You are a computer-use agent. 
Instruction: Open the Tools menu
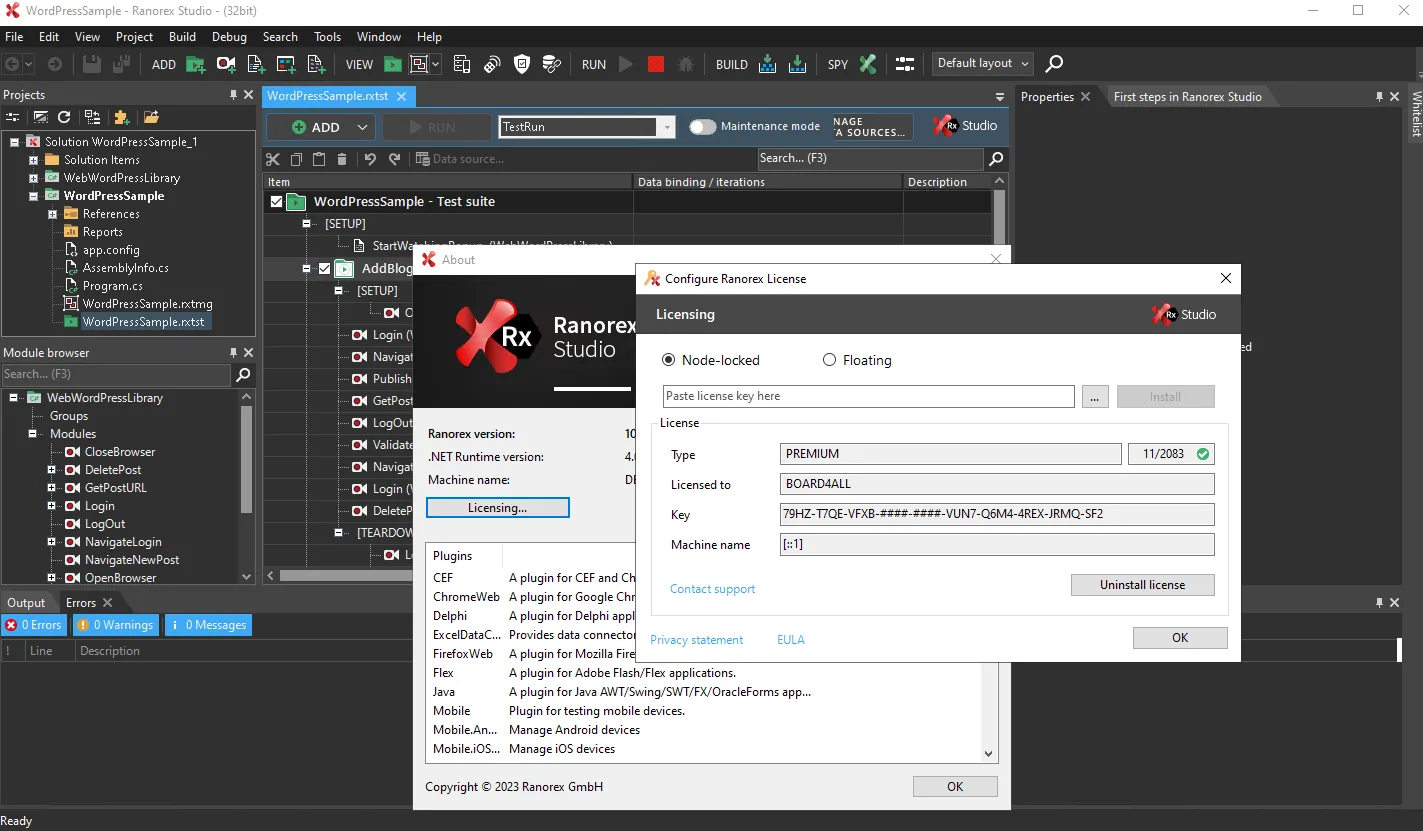tap(327, 37)
